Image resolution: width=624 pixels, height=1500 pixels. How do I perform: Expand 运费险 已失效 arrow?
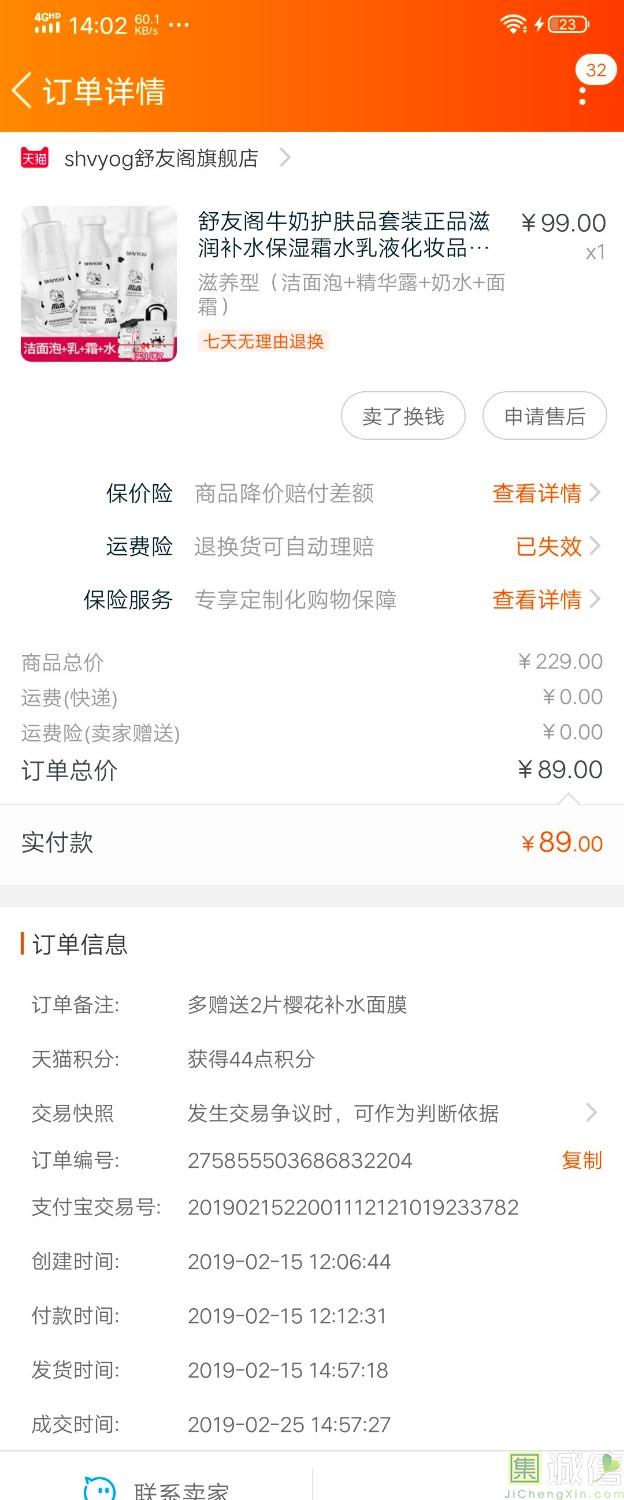595,546
